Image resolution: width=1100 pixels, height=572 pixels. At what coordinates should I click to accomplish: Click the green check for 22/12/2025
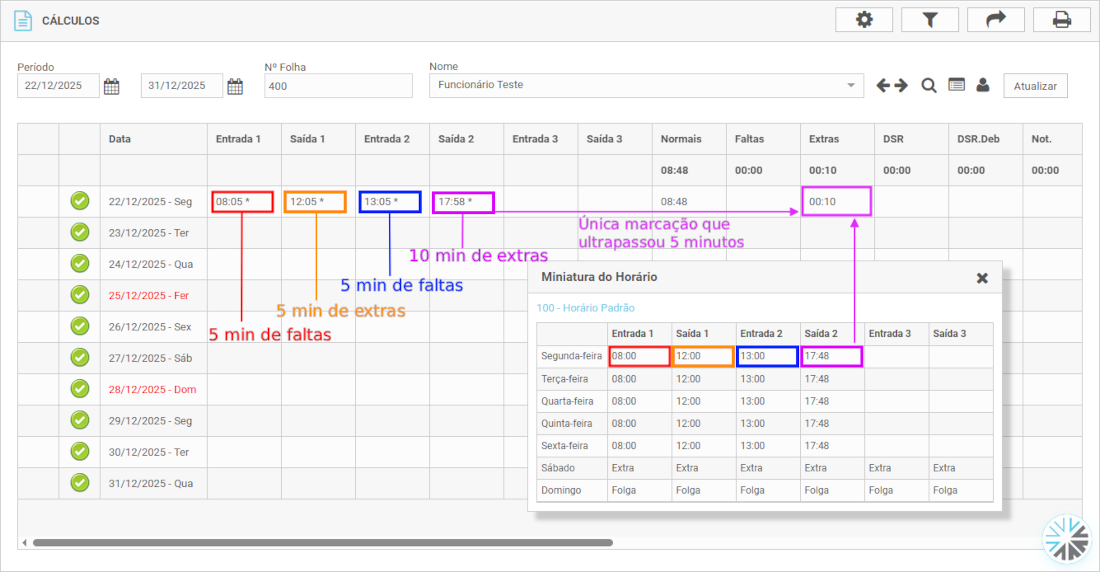click(x=80, y=202)
